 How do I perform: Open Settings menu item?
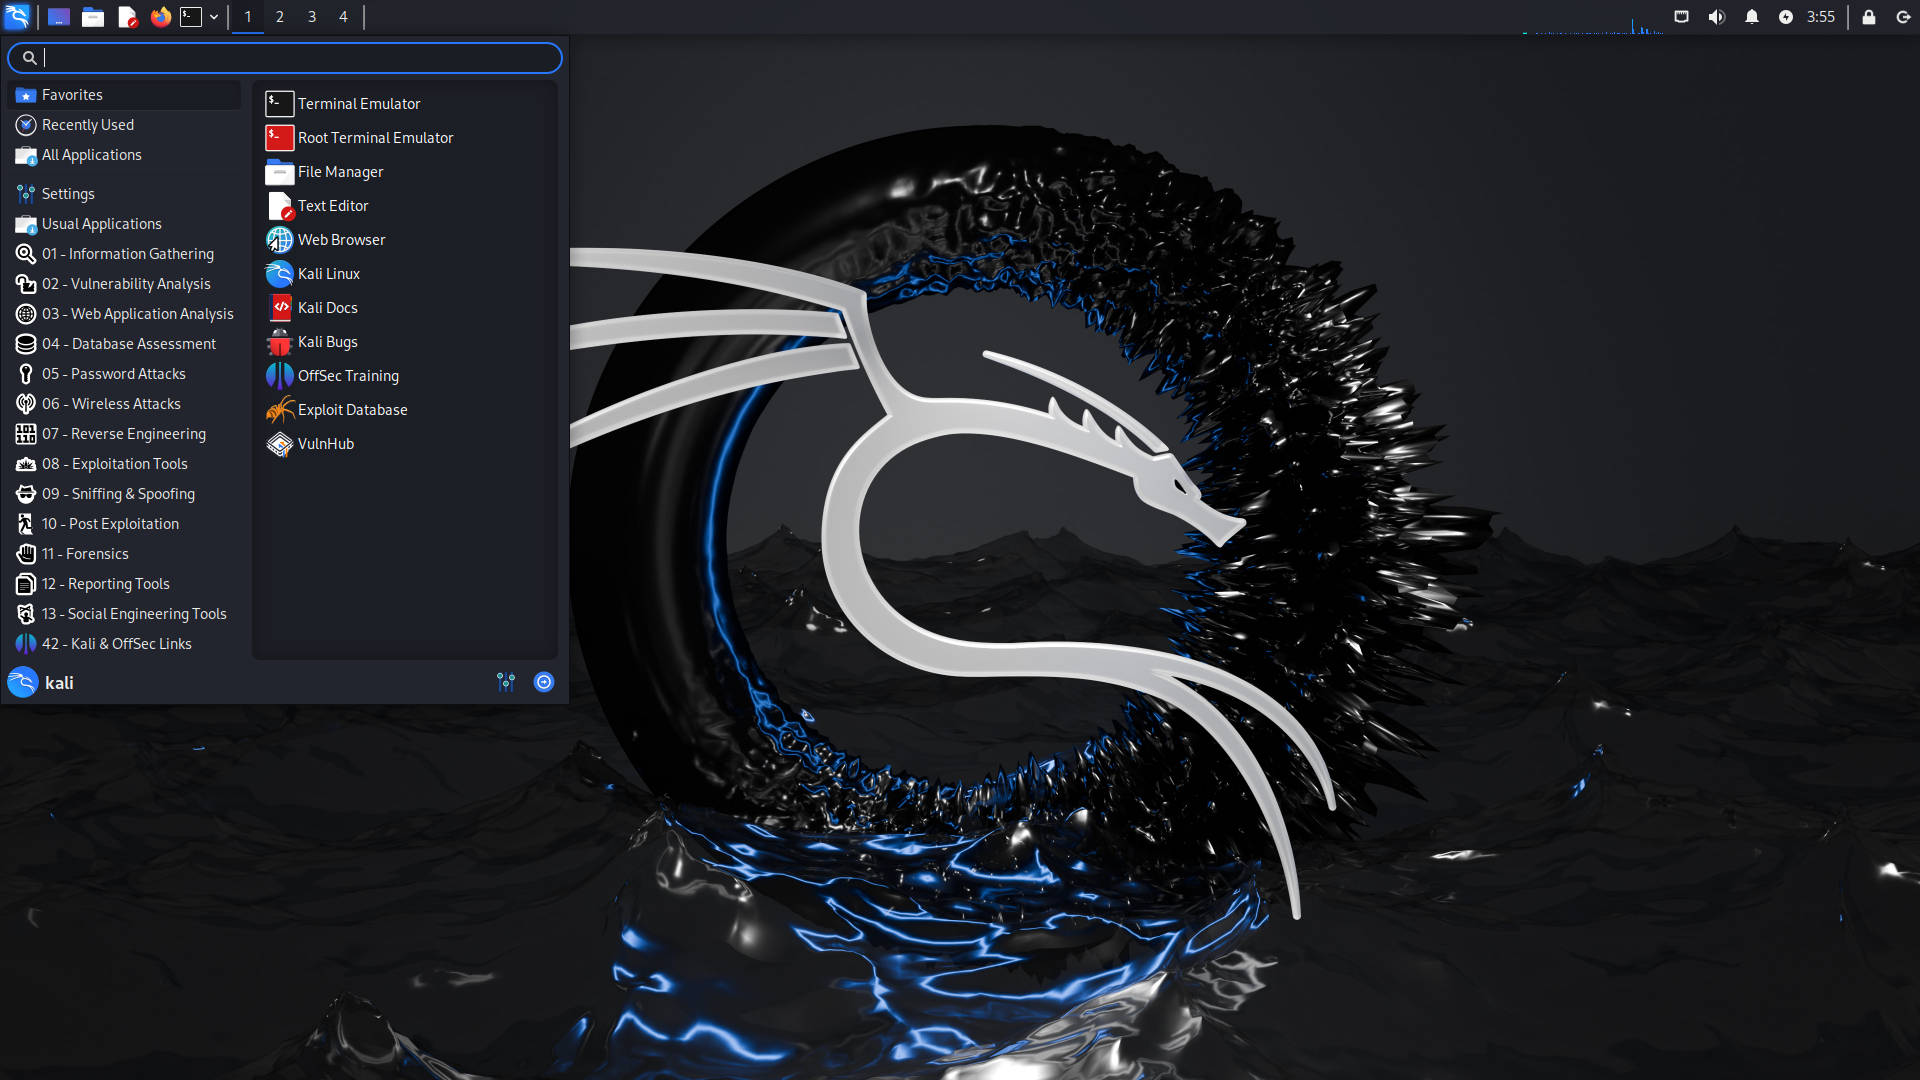pos(69,193)
